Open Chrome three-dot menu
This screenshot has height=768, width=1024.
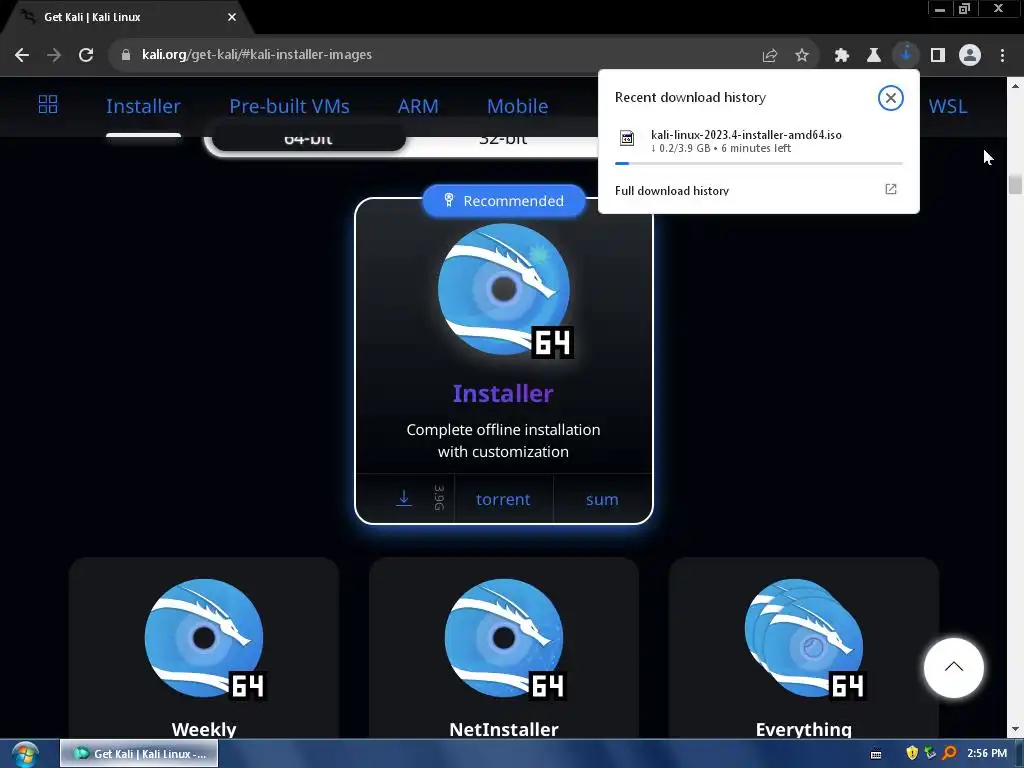1002,56
